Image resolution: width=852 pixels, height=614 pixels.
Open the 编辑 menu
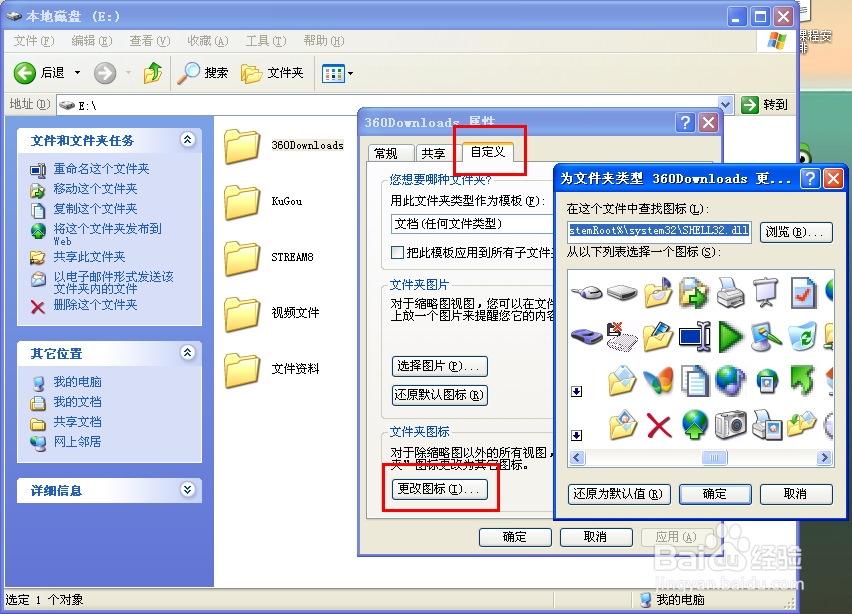[92, 41]
